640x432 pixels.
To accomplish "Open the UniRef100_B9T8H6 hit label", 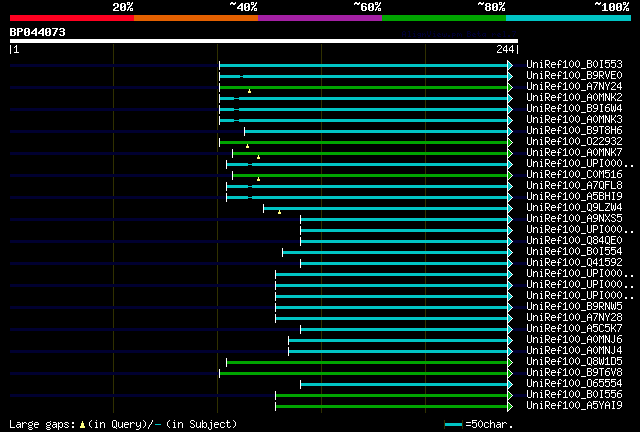I will tap(574, 131).
